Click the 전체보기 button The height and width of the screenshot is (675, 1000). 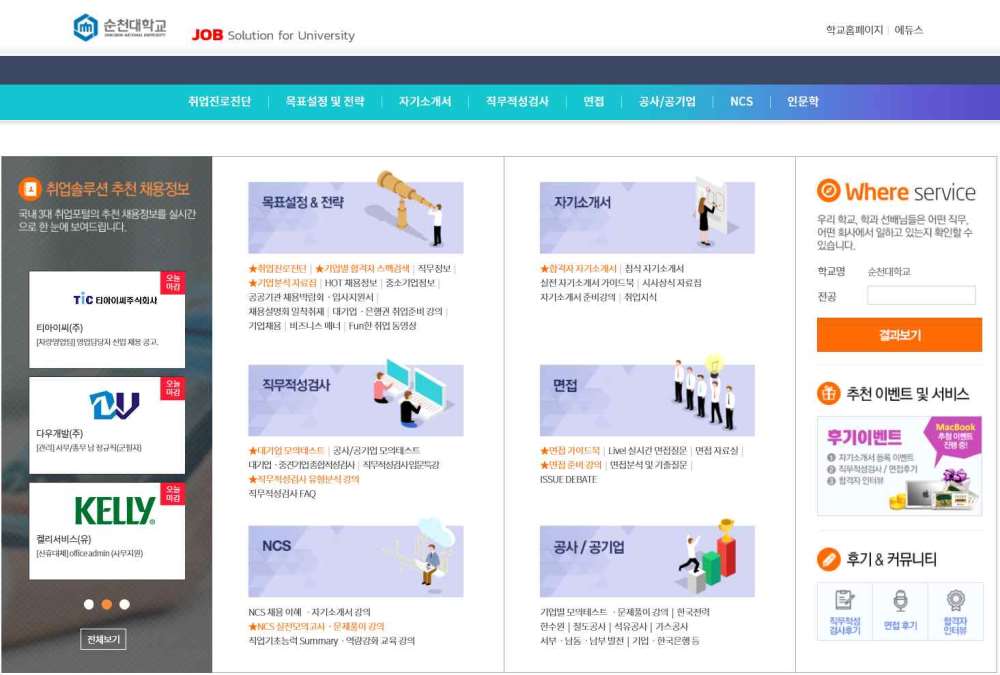point(103,639)
